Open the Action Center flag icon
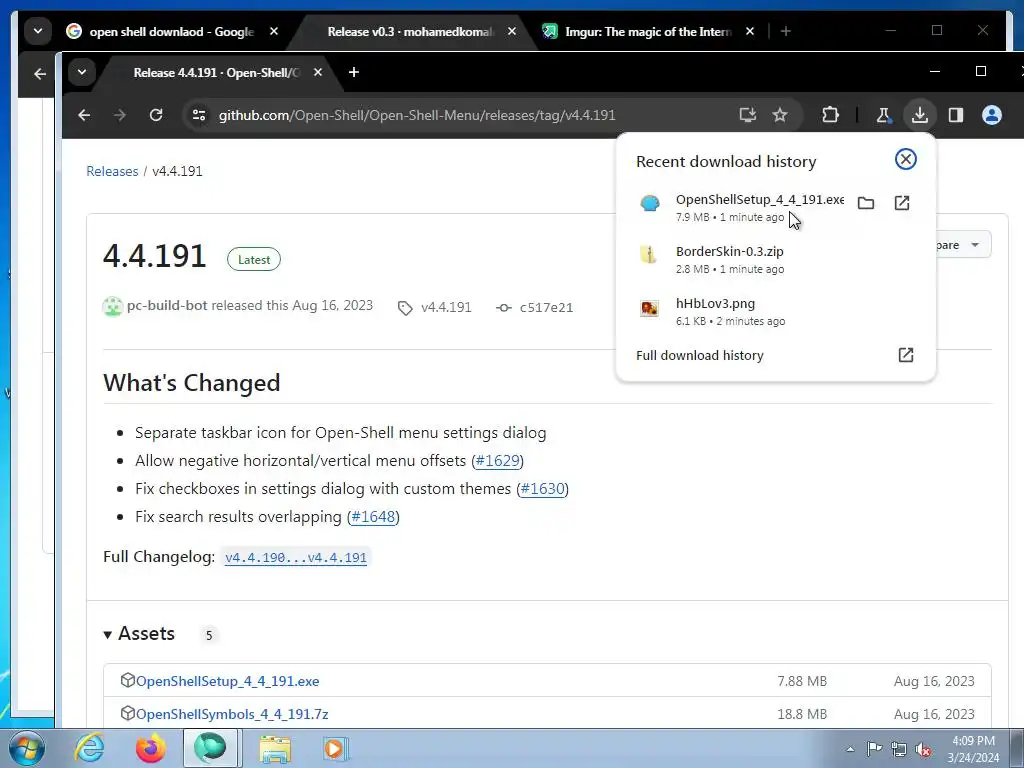 click(874, 749)
